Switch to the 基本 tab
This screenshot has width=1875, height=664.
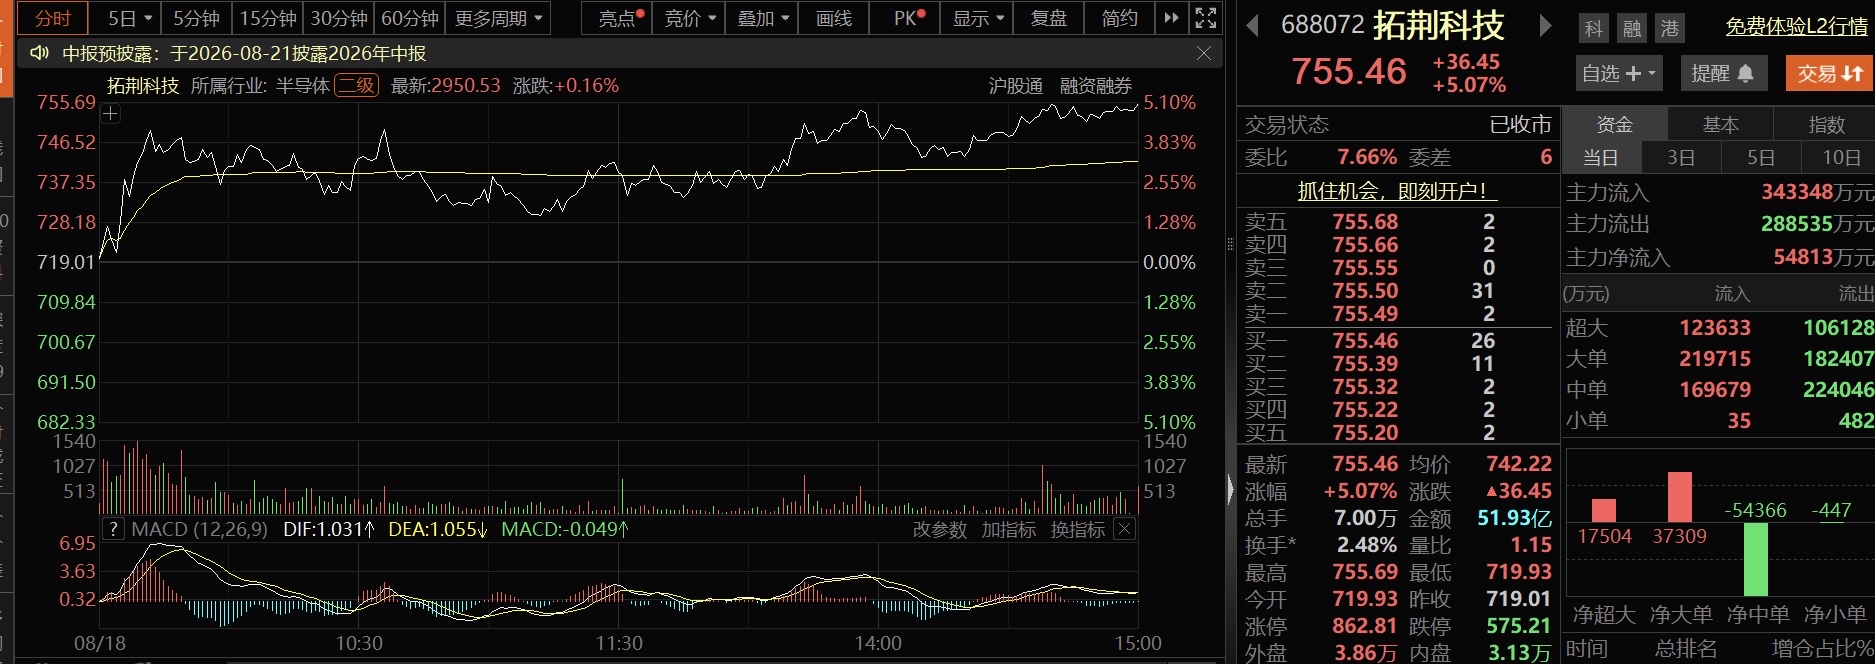[1721, 124]
